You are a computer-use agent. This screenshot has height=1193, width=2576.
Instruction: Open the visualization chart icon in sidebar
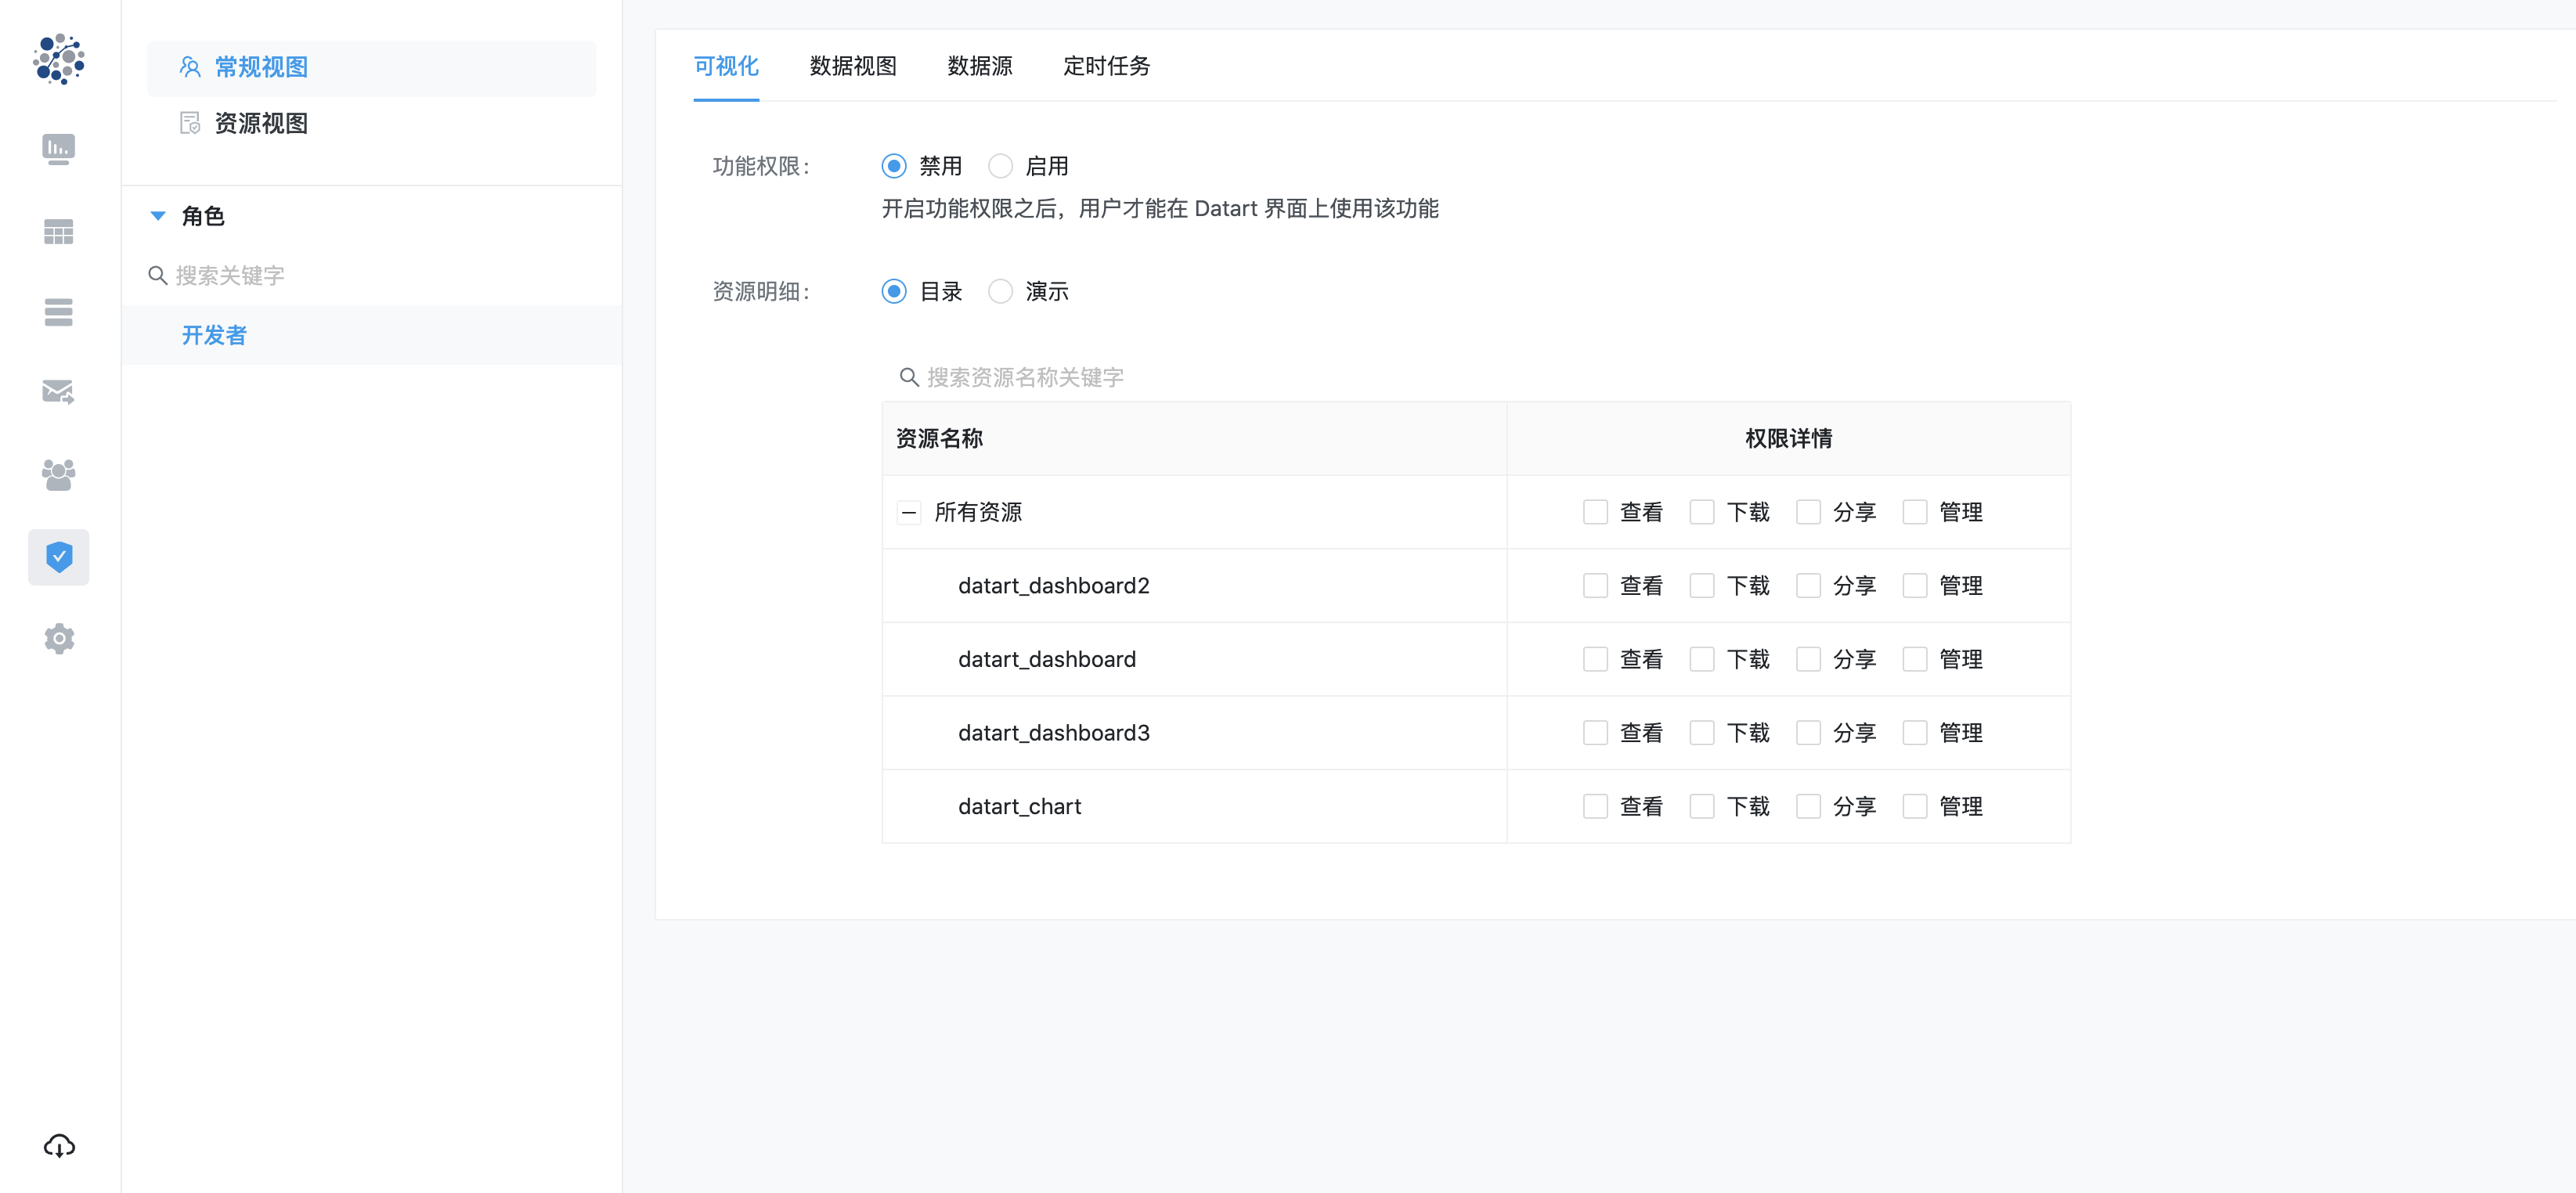58,149
